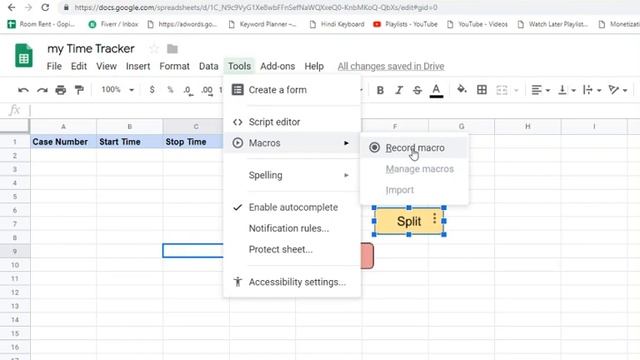Image resolution: width=640 pixels, height=360 pixels.
Task: Toggle Enable autocomplete checkmark
Action: tap(292, 207)
